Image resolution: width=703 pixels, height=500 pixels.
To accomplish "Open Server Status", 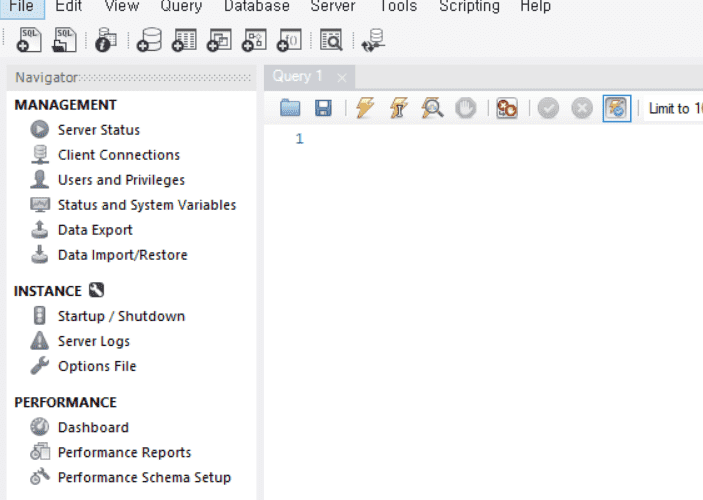I will pyautogui.click(x=99, y=130).
